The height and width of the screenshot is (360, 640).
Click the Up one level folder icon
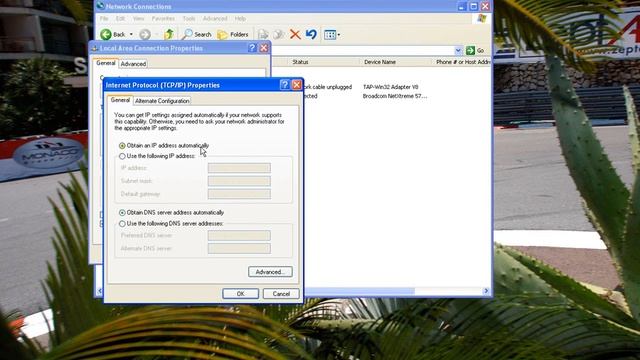click(169, 35)
